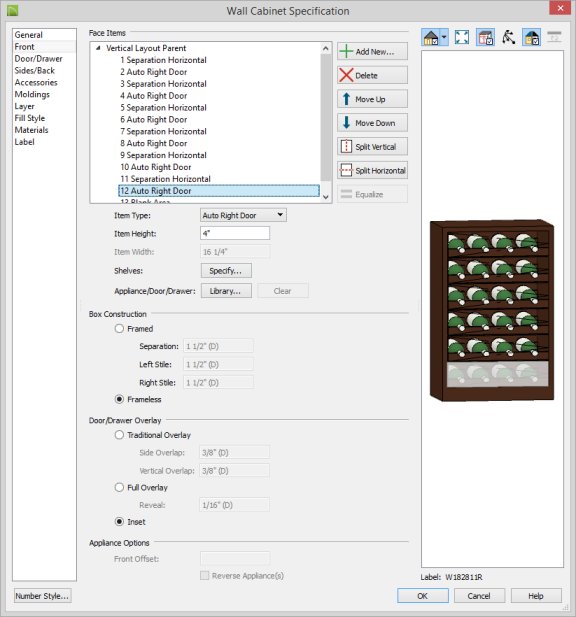Select '7 Separation Horizontal' item

(x=163, y=131)
